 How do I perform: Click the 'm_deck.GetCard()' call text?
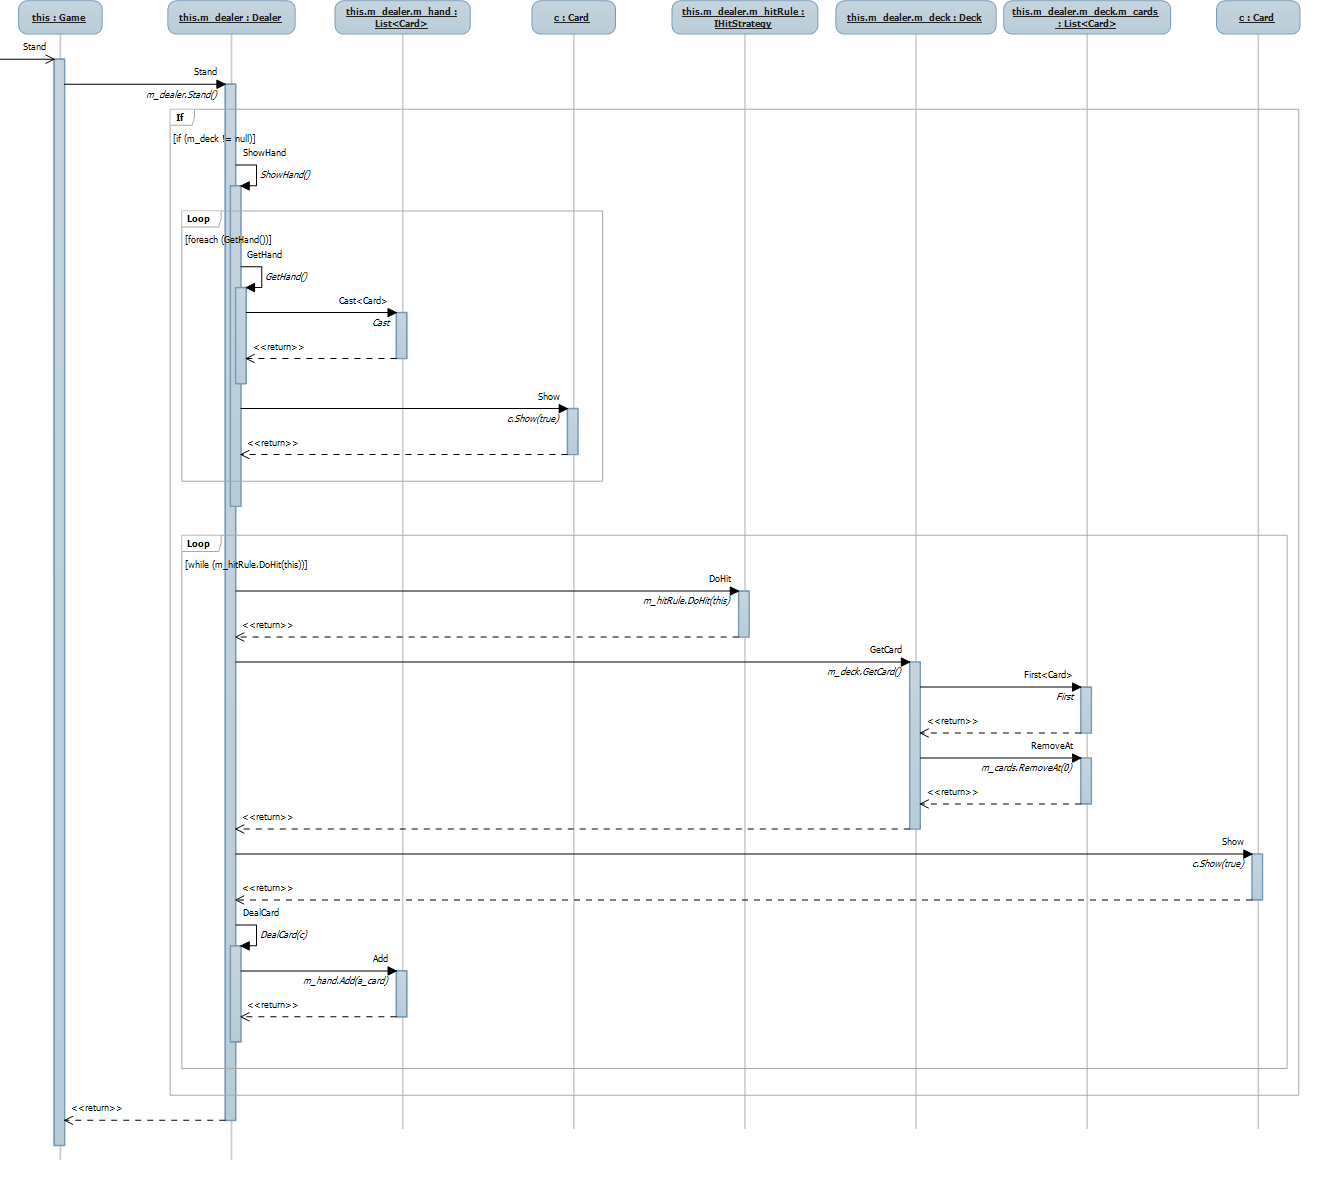click(x=865, y=672)
